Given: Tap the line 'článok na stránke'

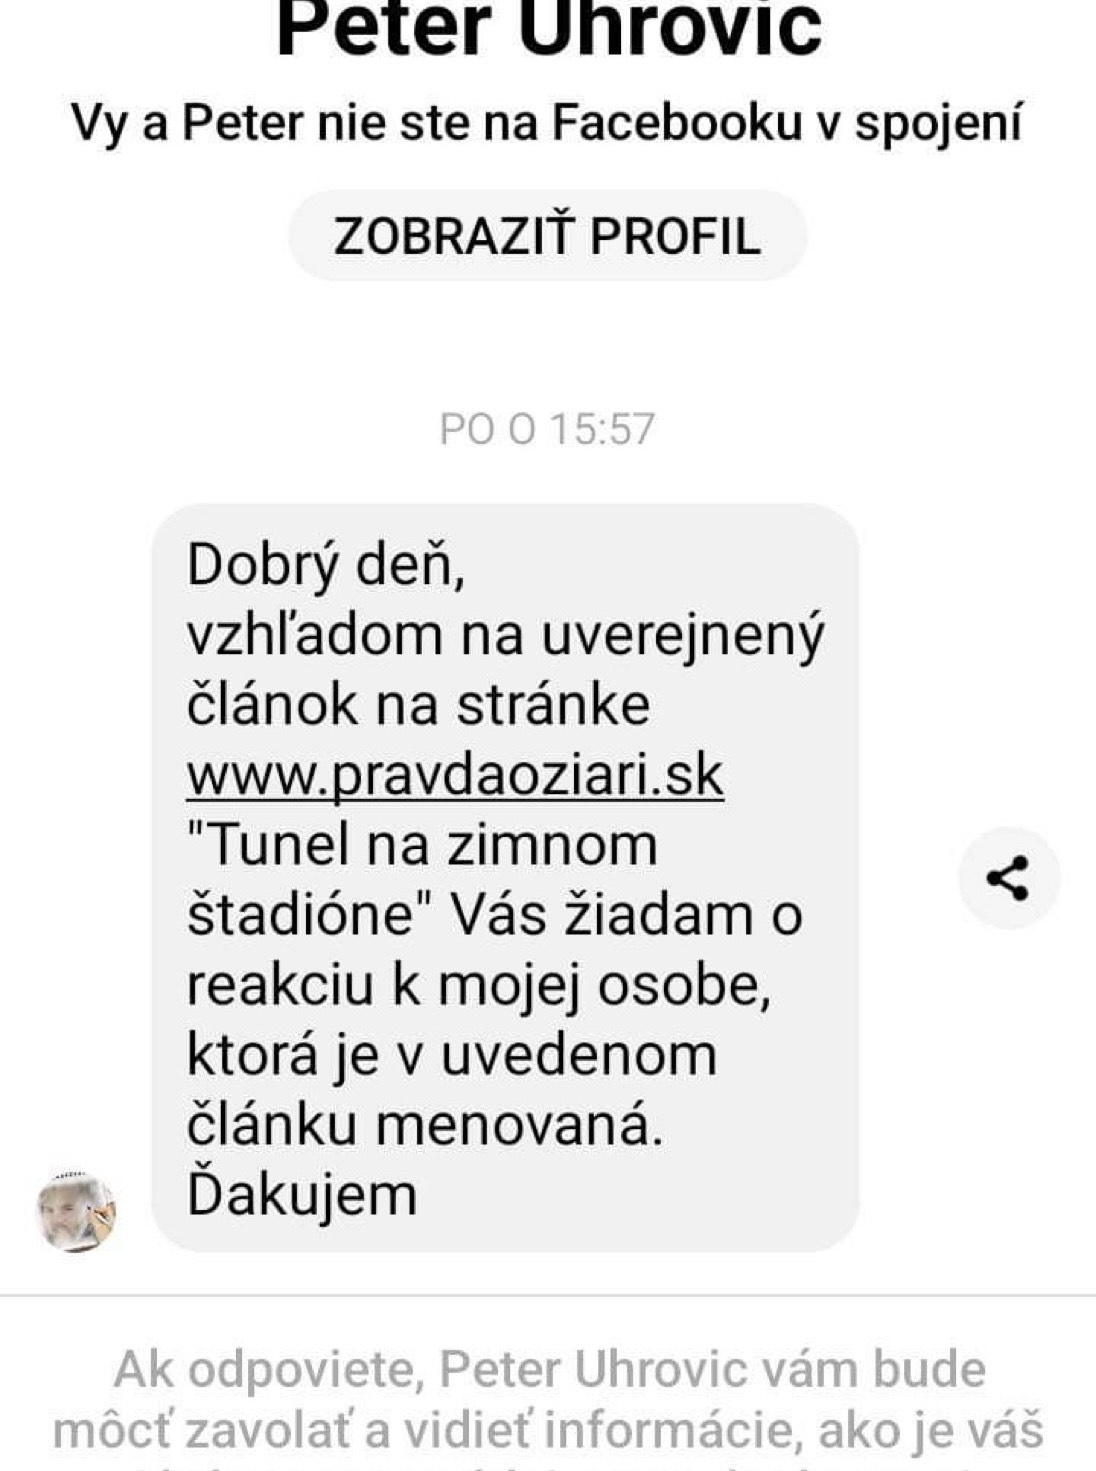Looking at the screenshot, I should [418, 705].
